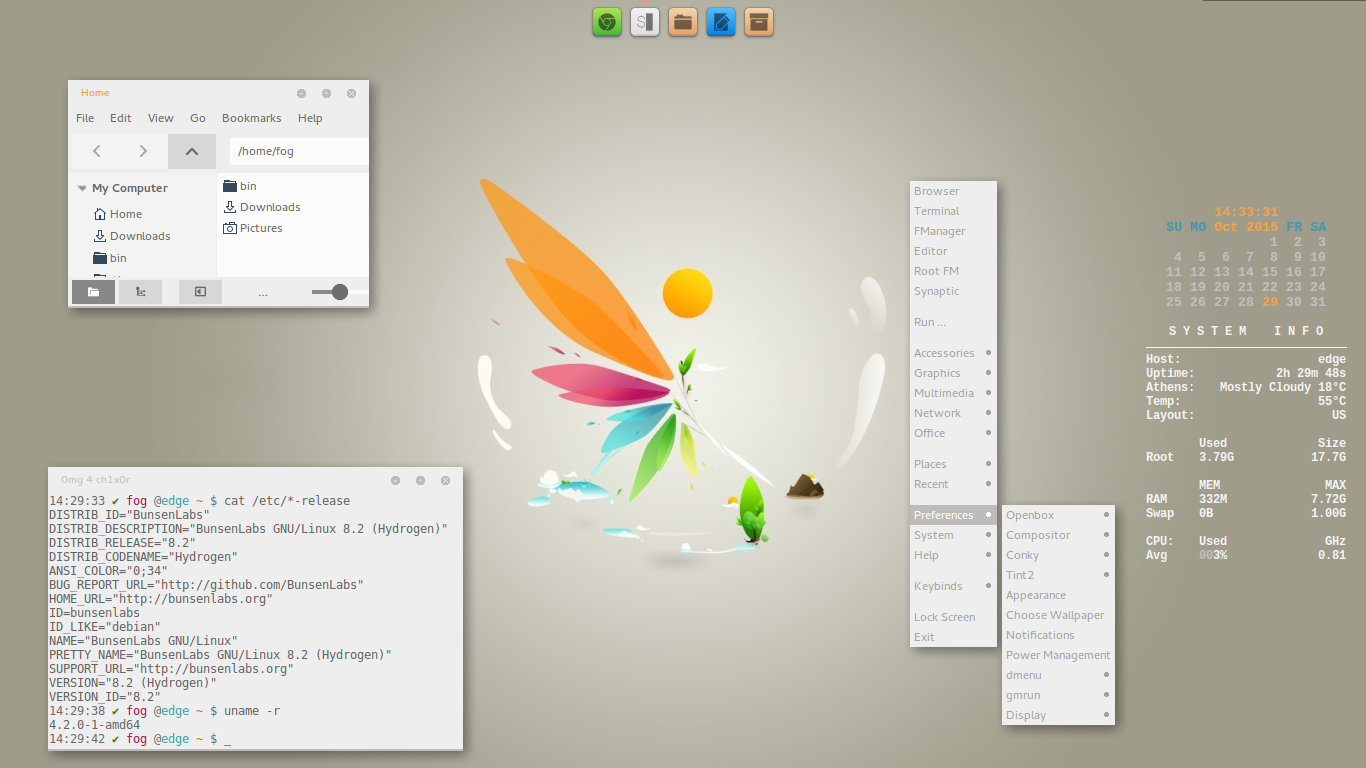This screenshot has height=768, width=1366.
Task: Go up to parent folder in file manager
Action: tap(192, 151)
